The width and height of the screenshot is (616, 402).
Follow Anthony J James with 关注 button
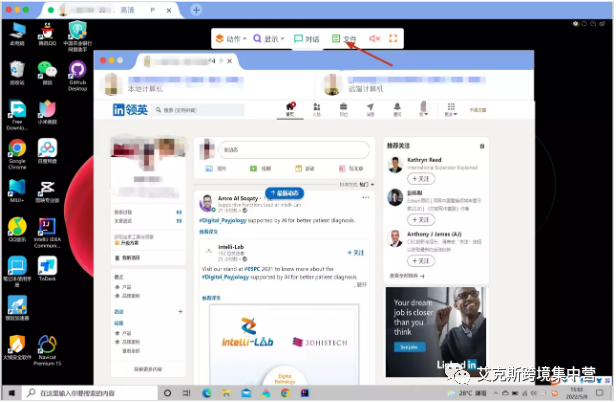click(x=421, y=261)
